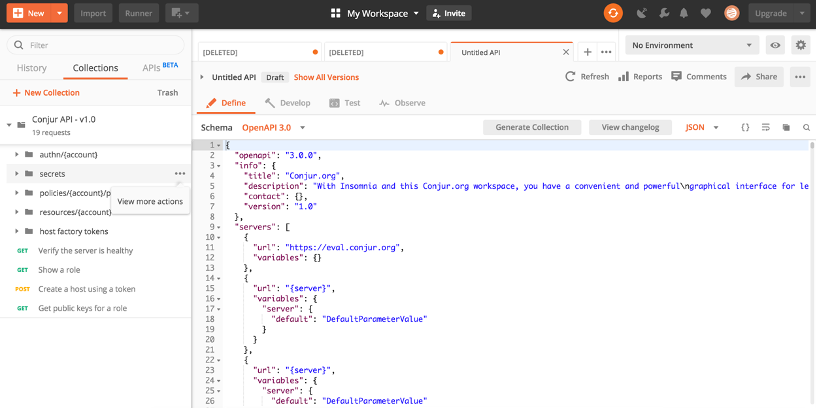Click the plus icon to open new tab
816x408 pixels.
(587, 52)
